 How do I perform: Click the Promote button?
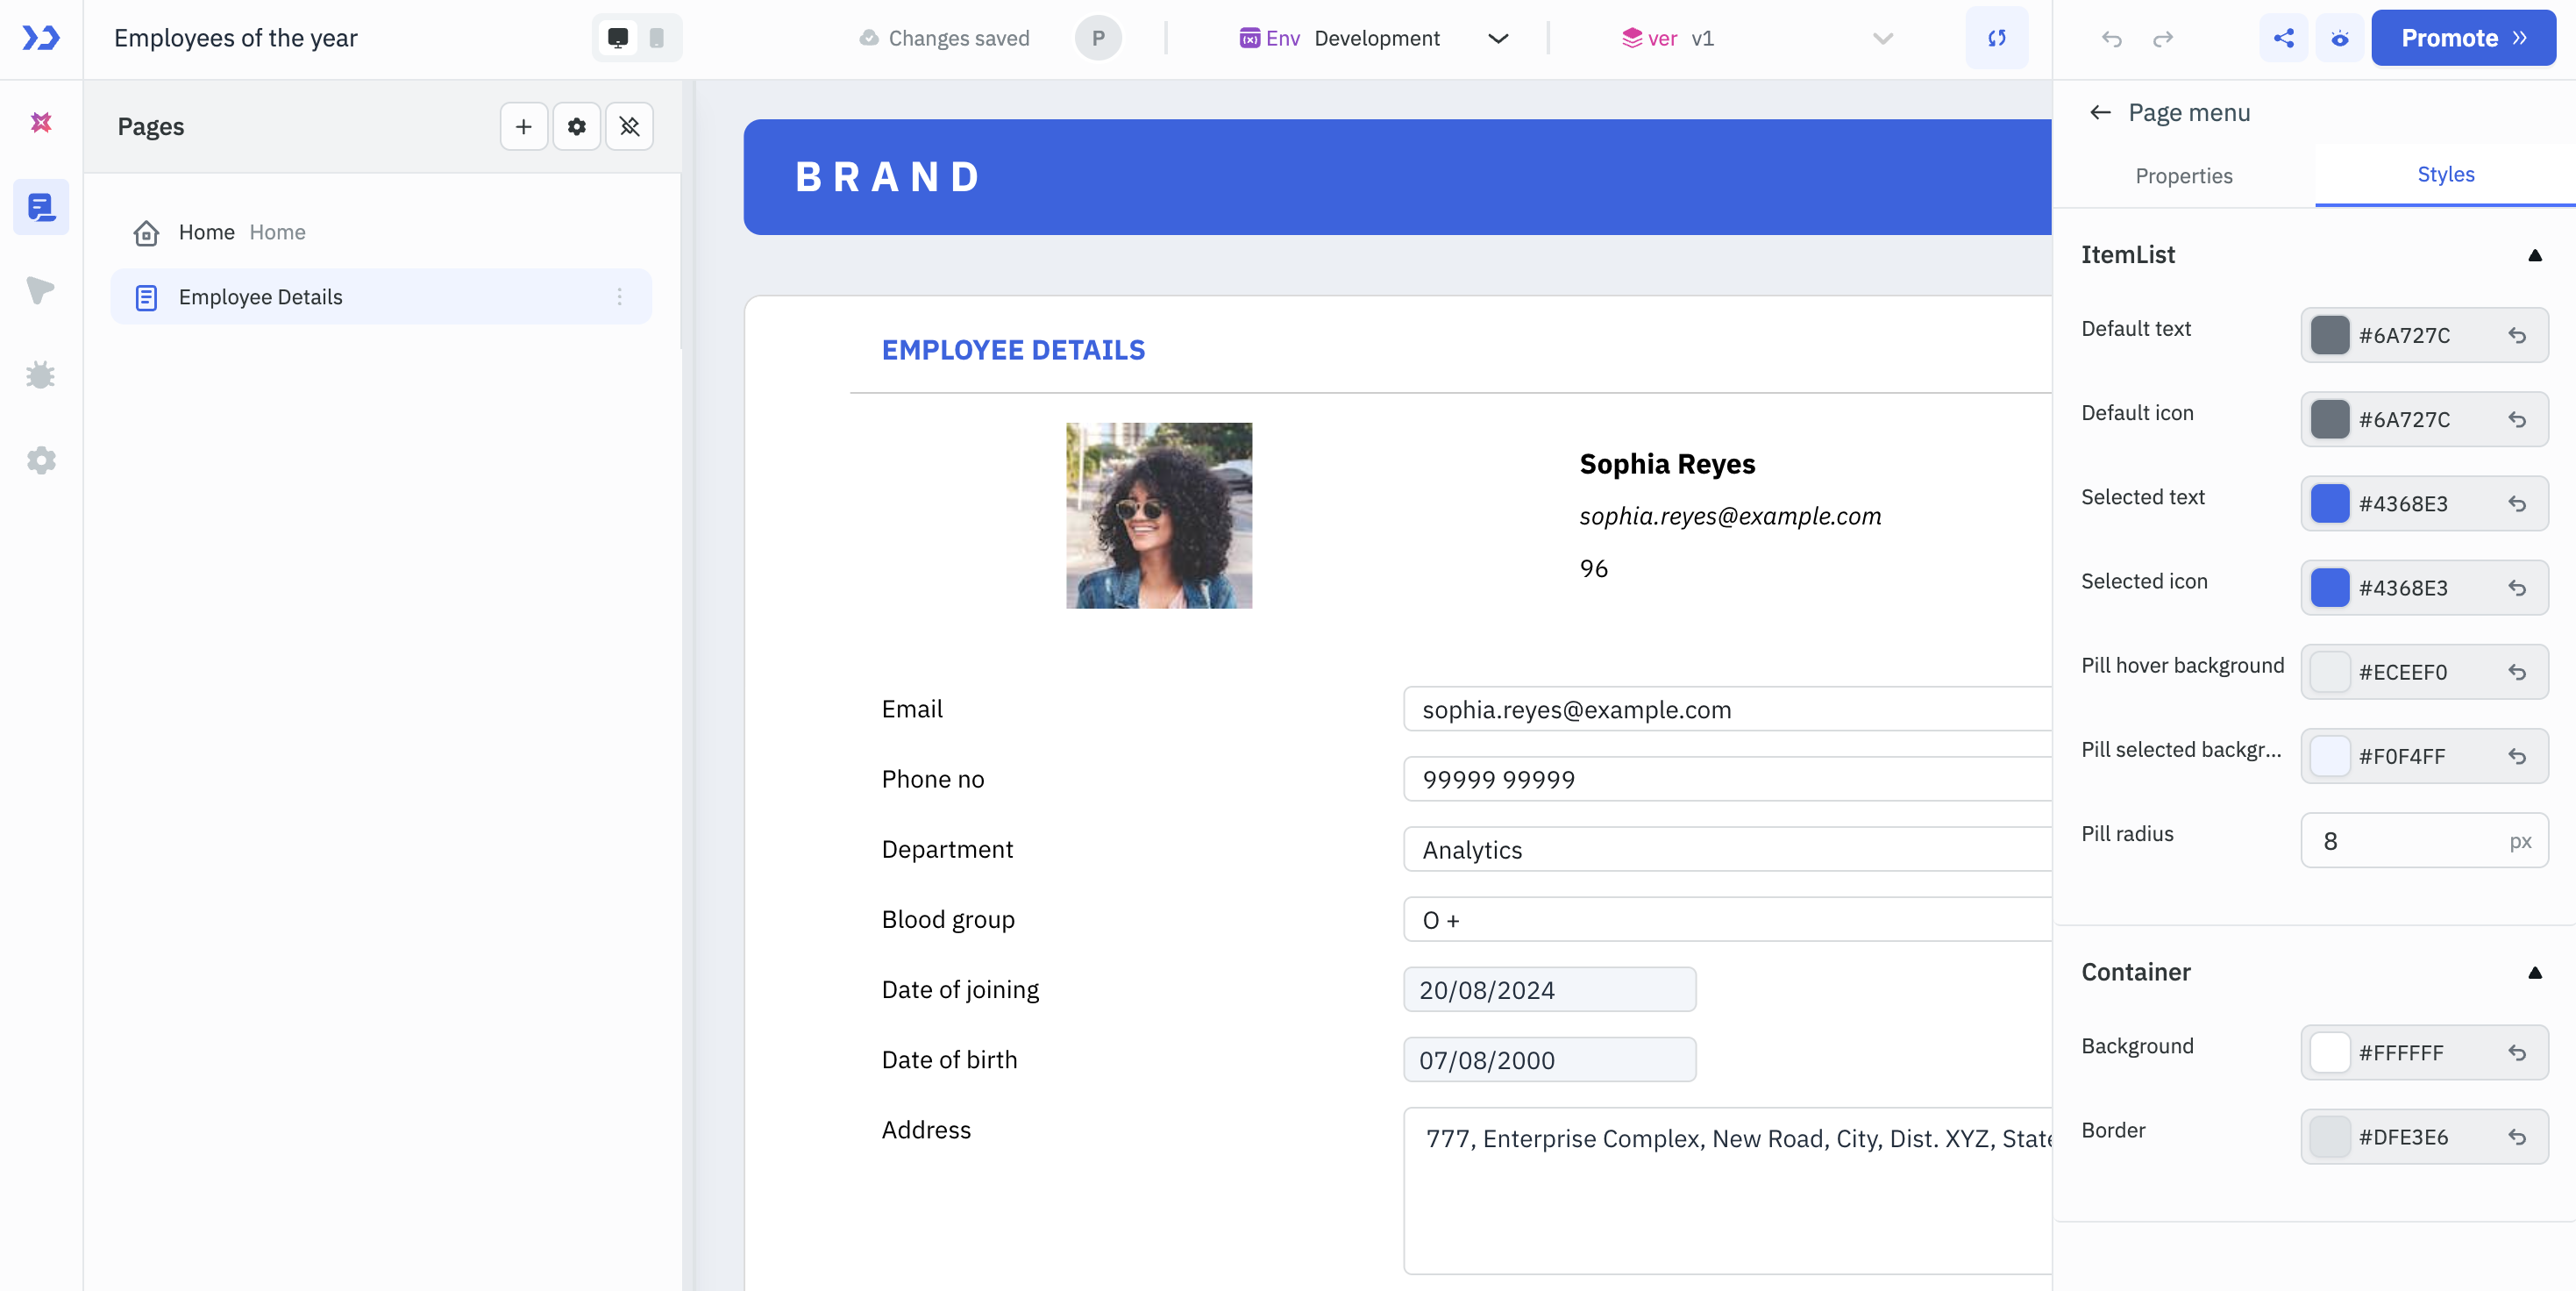[2463, 38]
